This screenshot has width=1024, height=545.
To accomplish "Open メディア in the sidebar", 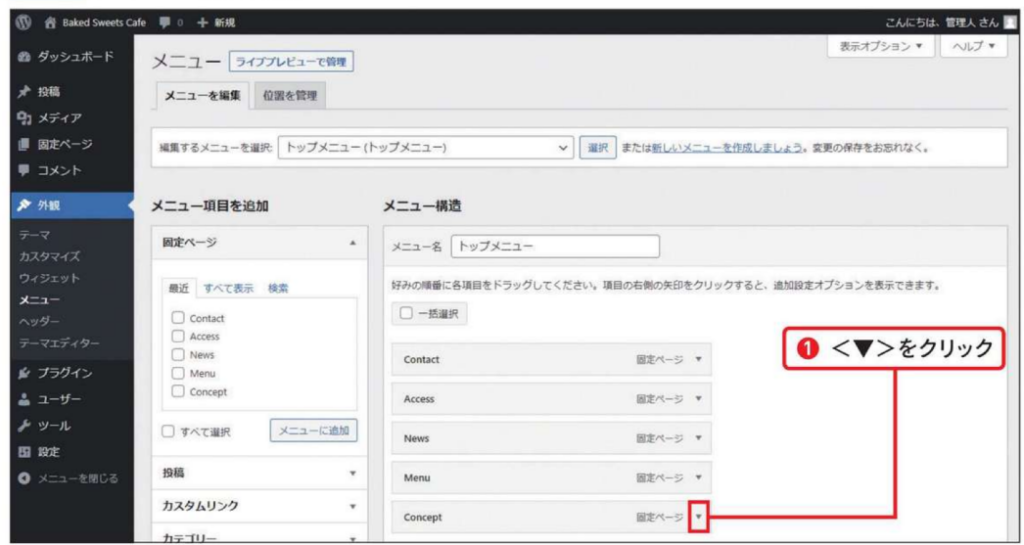I will click(x=59, y=118).
